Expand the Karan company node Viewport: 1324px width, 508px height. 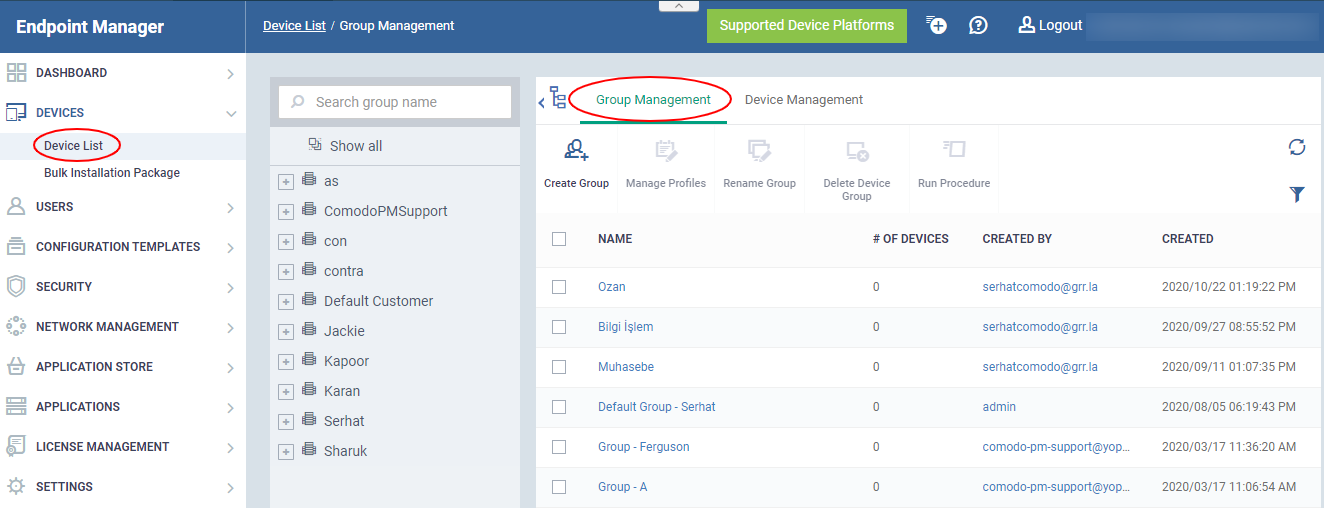(286, 392)
